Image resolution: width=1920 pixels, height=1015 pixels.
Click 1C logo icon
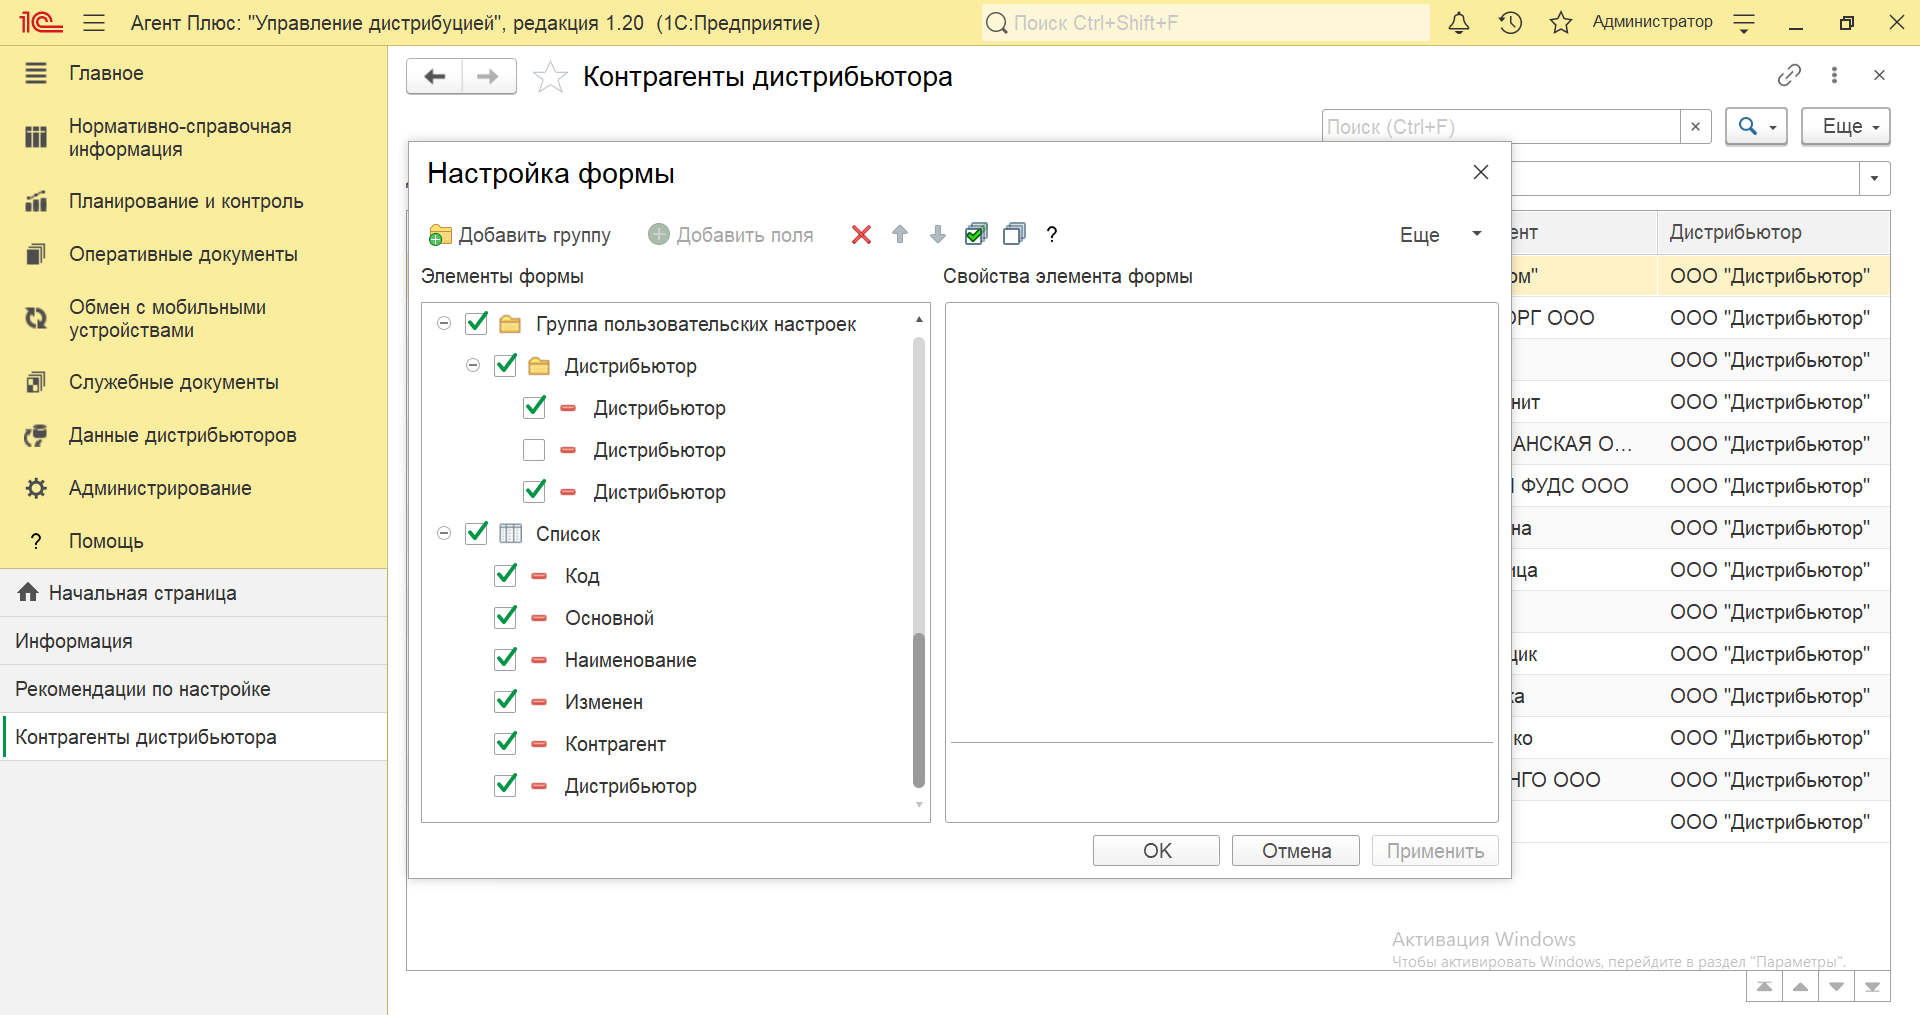[40, 22]
